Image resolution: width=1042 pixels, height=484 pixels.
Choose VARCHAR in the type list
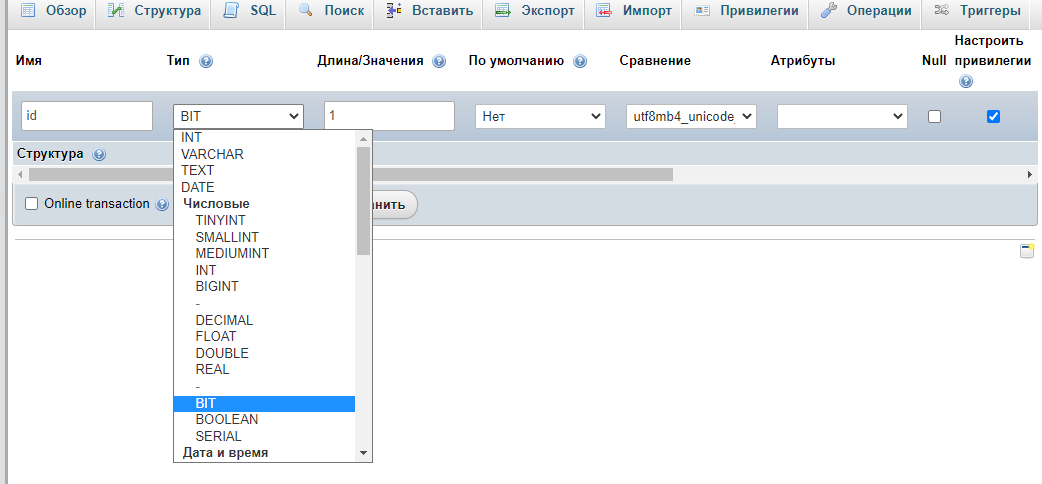(x=212, y=154)
